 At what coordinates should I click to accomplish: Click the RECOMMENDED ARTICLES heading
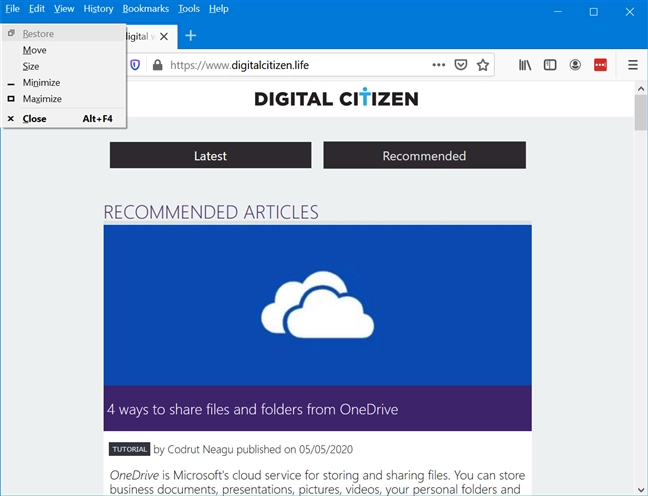(211, 212)
